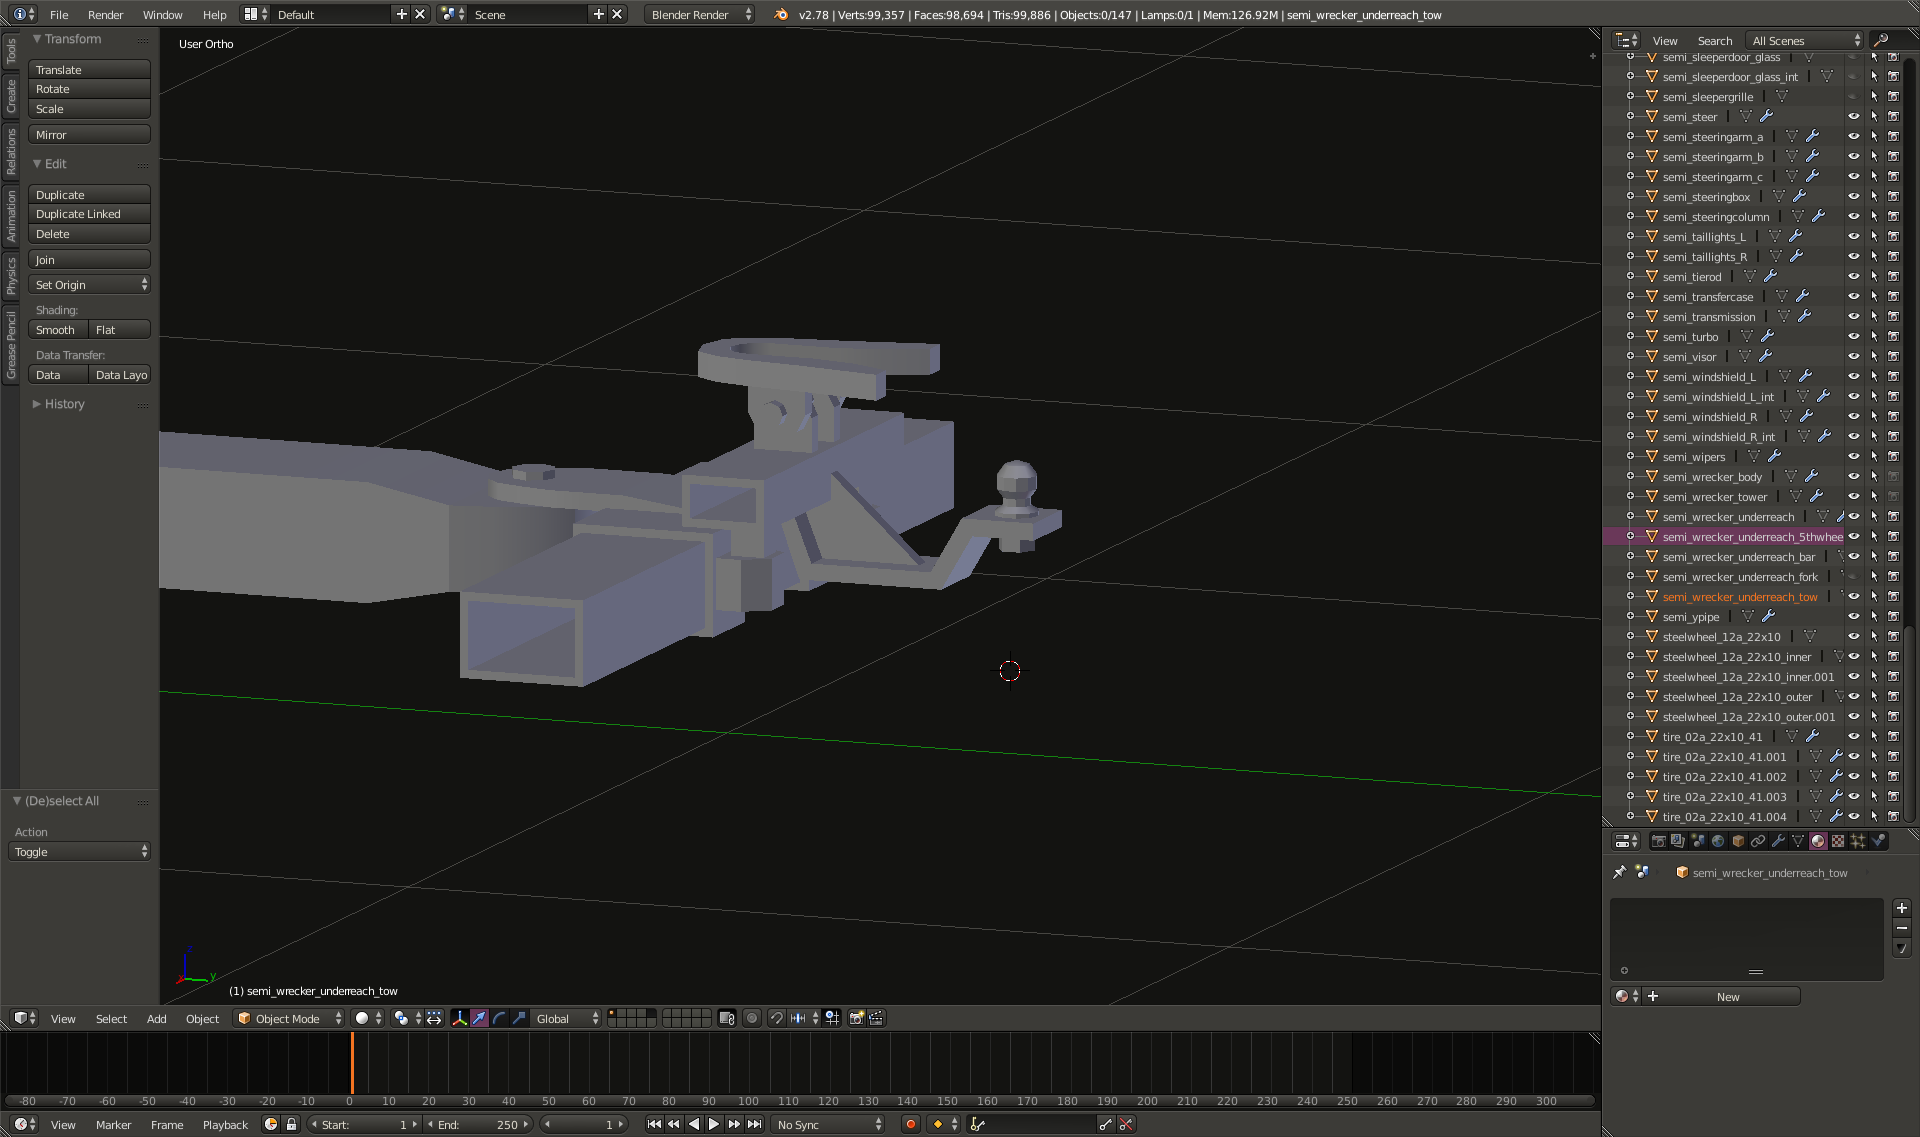Open the 3D view Add menu
The height and width of the screenshot is (1137, 1920).
tap(156, 1018)
